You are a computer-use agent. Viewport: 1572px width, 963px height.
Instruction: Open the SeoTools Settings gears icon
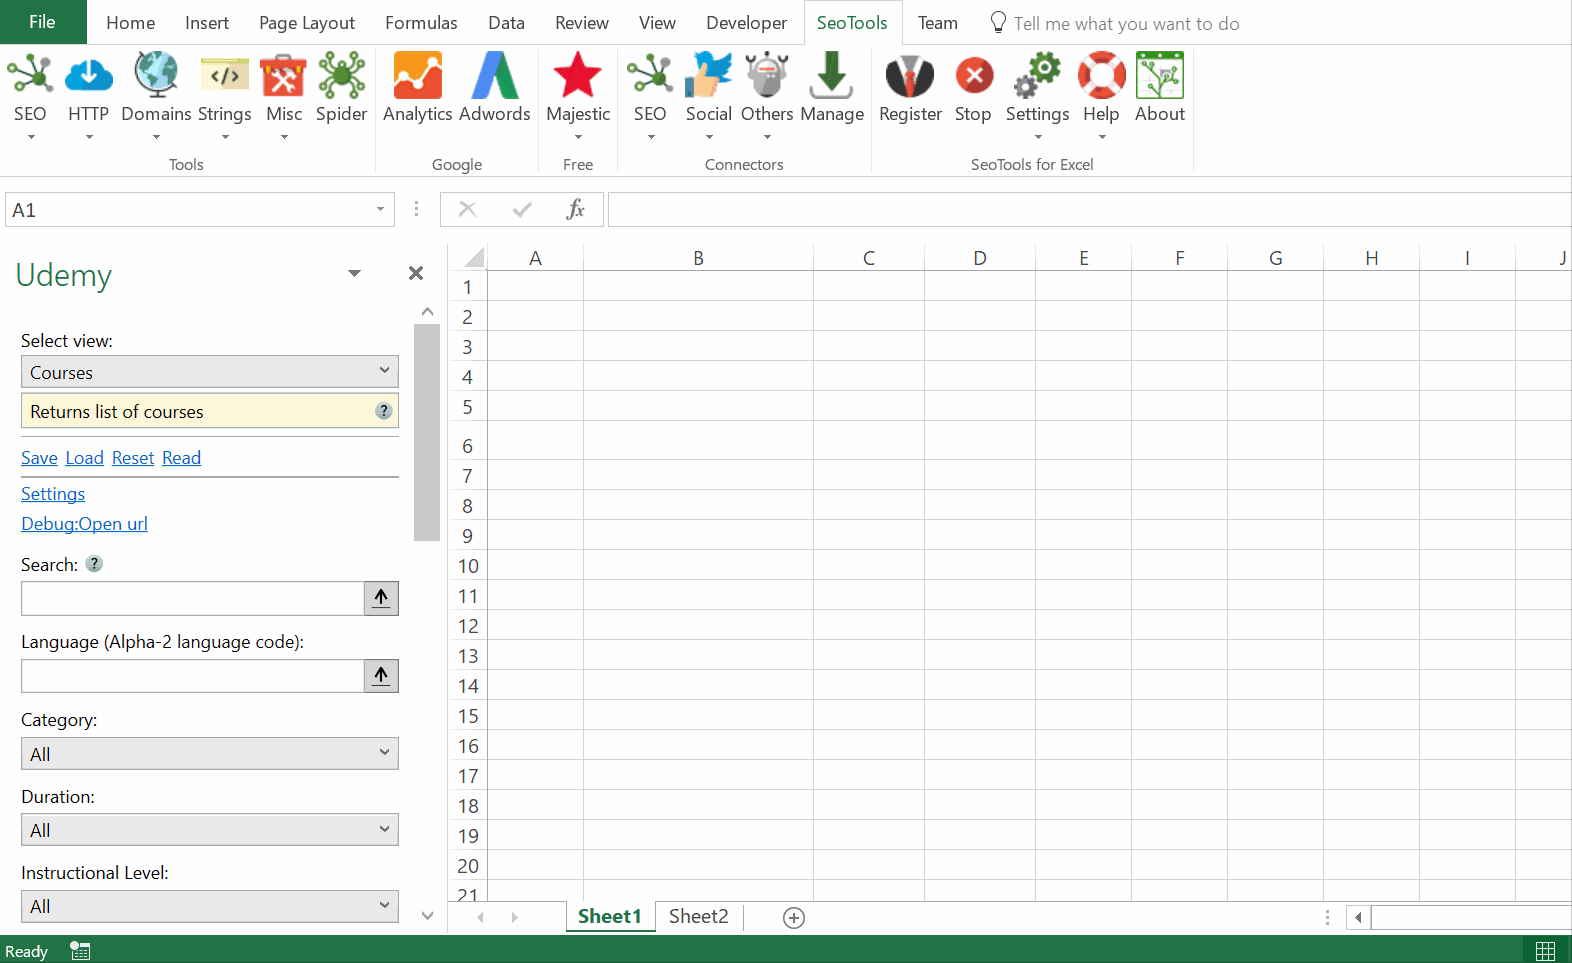pos(1038,75)
